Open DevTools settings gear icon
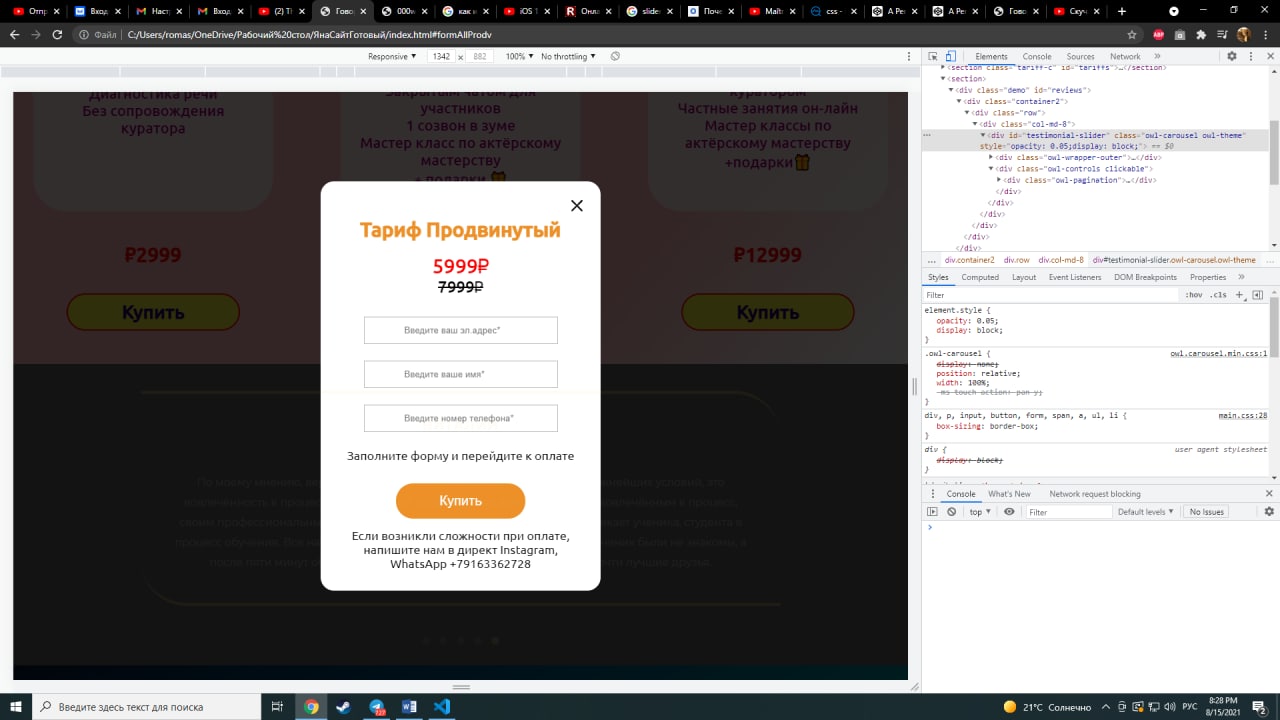 [1230, 57]
